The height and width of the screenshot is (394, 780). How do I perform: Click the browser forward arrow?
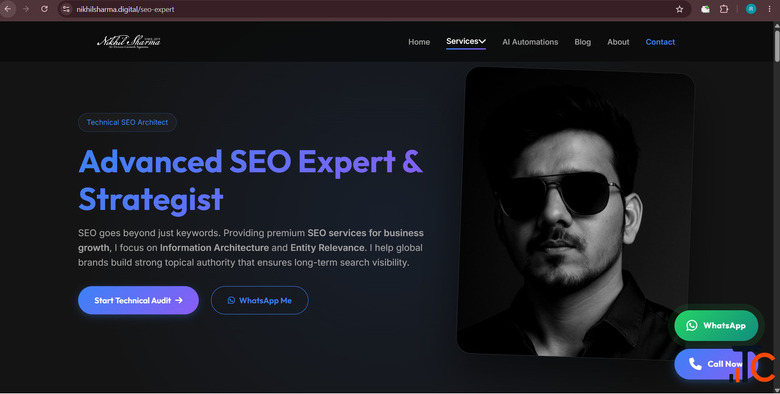pyautogui.click(x=26, y=9)
